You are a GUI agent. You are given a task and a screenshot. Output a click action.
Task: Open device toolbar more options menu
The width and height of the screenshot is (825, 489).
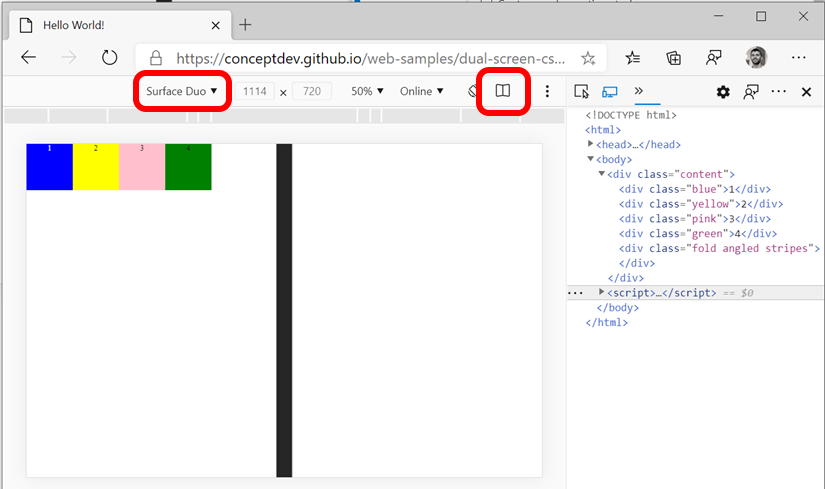click(x=547, y=91)
